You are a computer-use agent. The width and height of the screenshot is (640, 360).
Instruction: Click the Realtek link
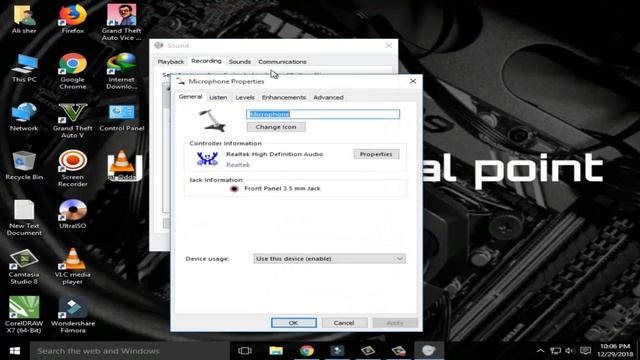click(x=238, y=165)
